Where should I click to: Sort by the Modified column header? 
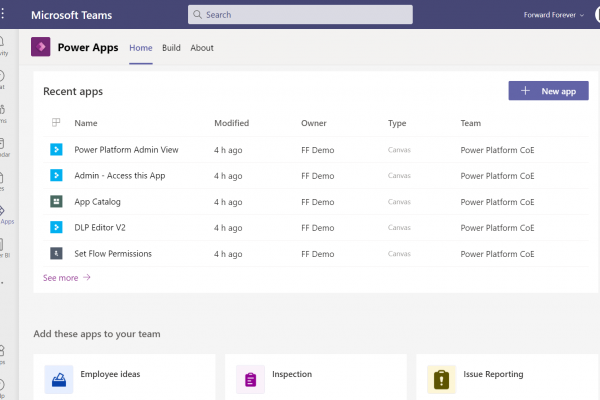232,123
